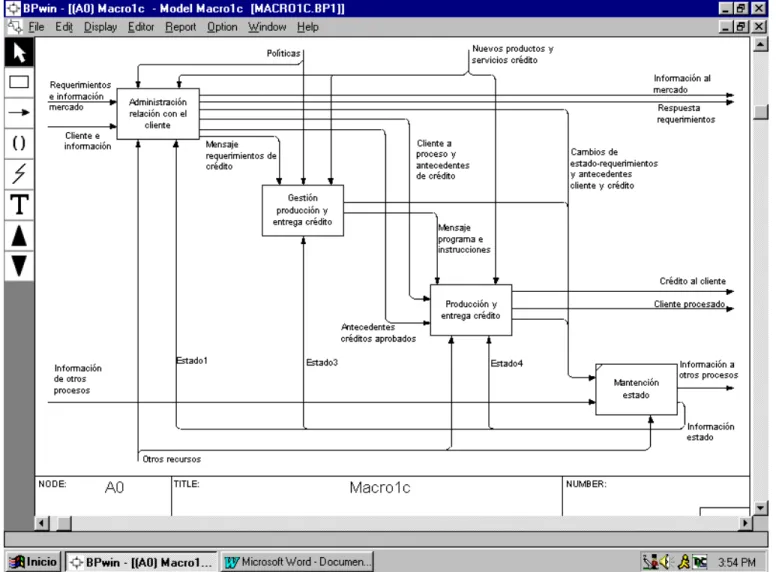The height and width of the screenshot is (572, 776).
Task: Go up to parent diagram triangle
Action: point(19,236)
